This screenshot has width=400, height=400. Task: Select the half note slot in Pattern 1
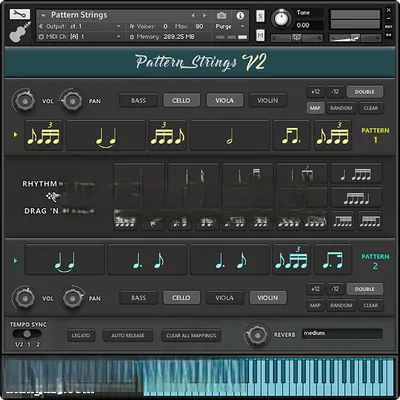[x=230, y=135]
